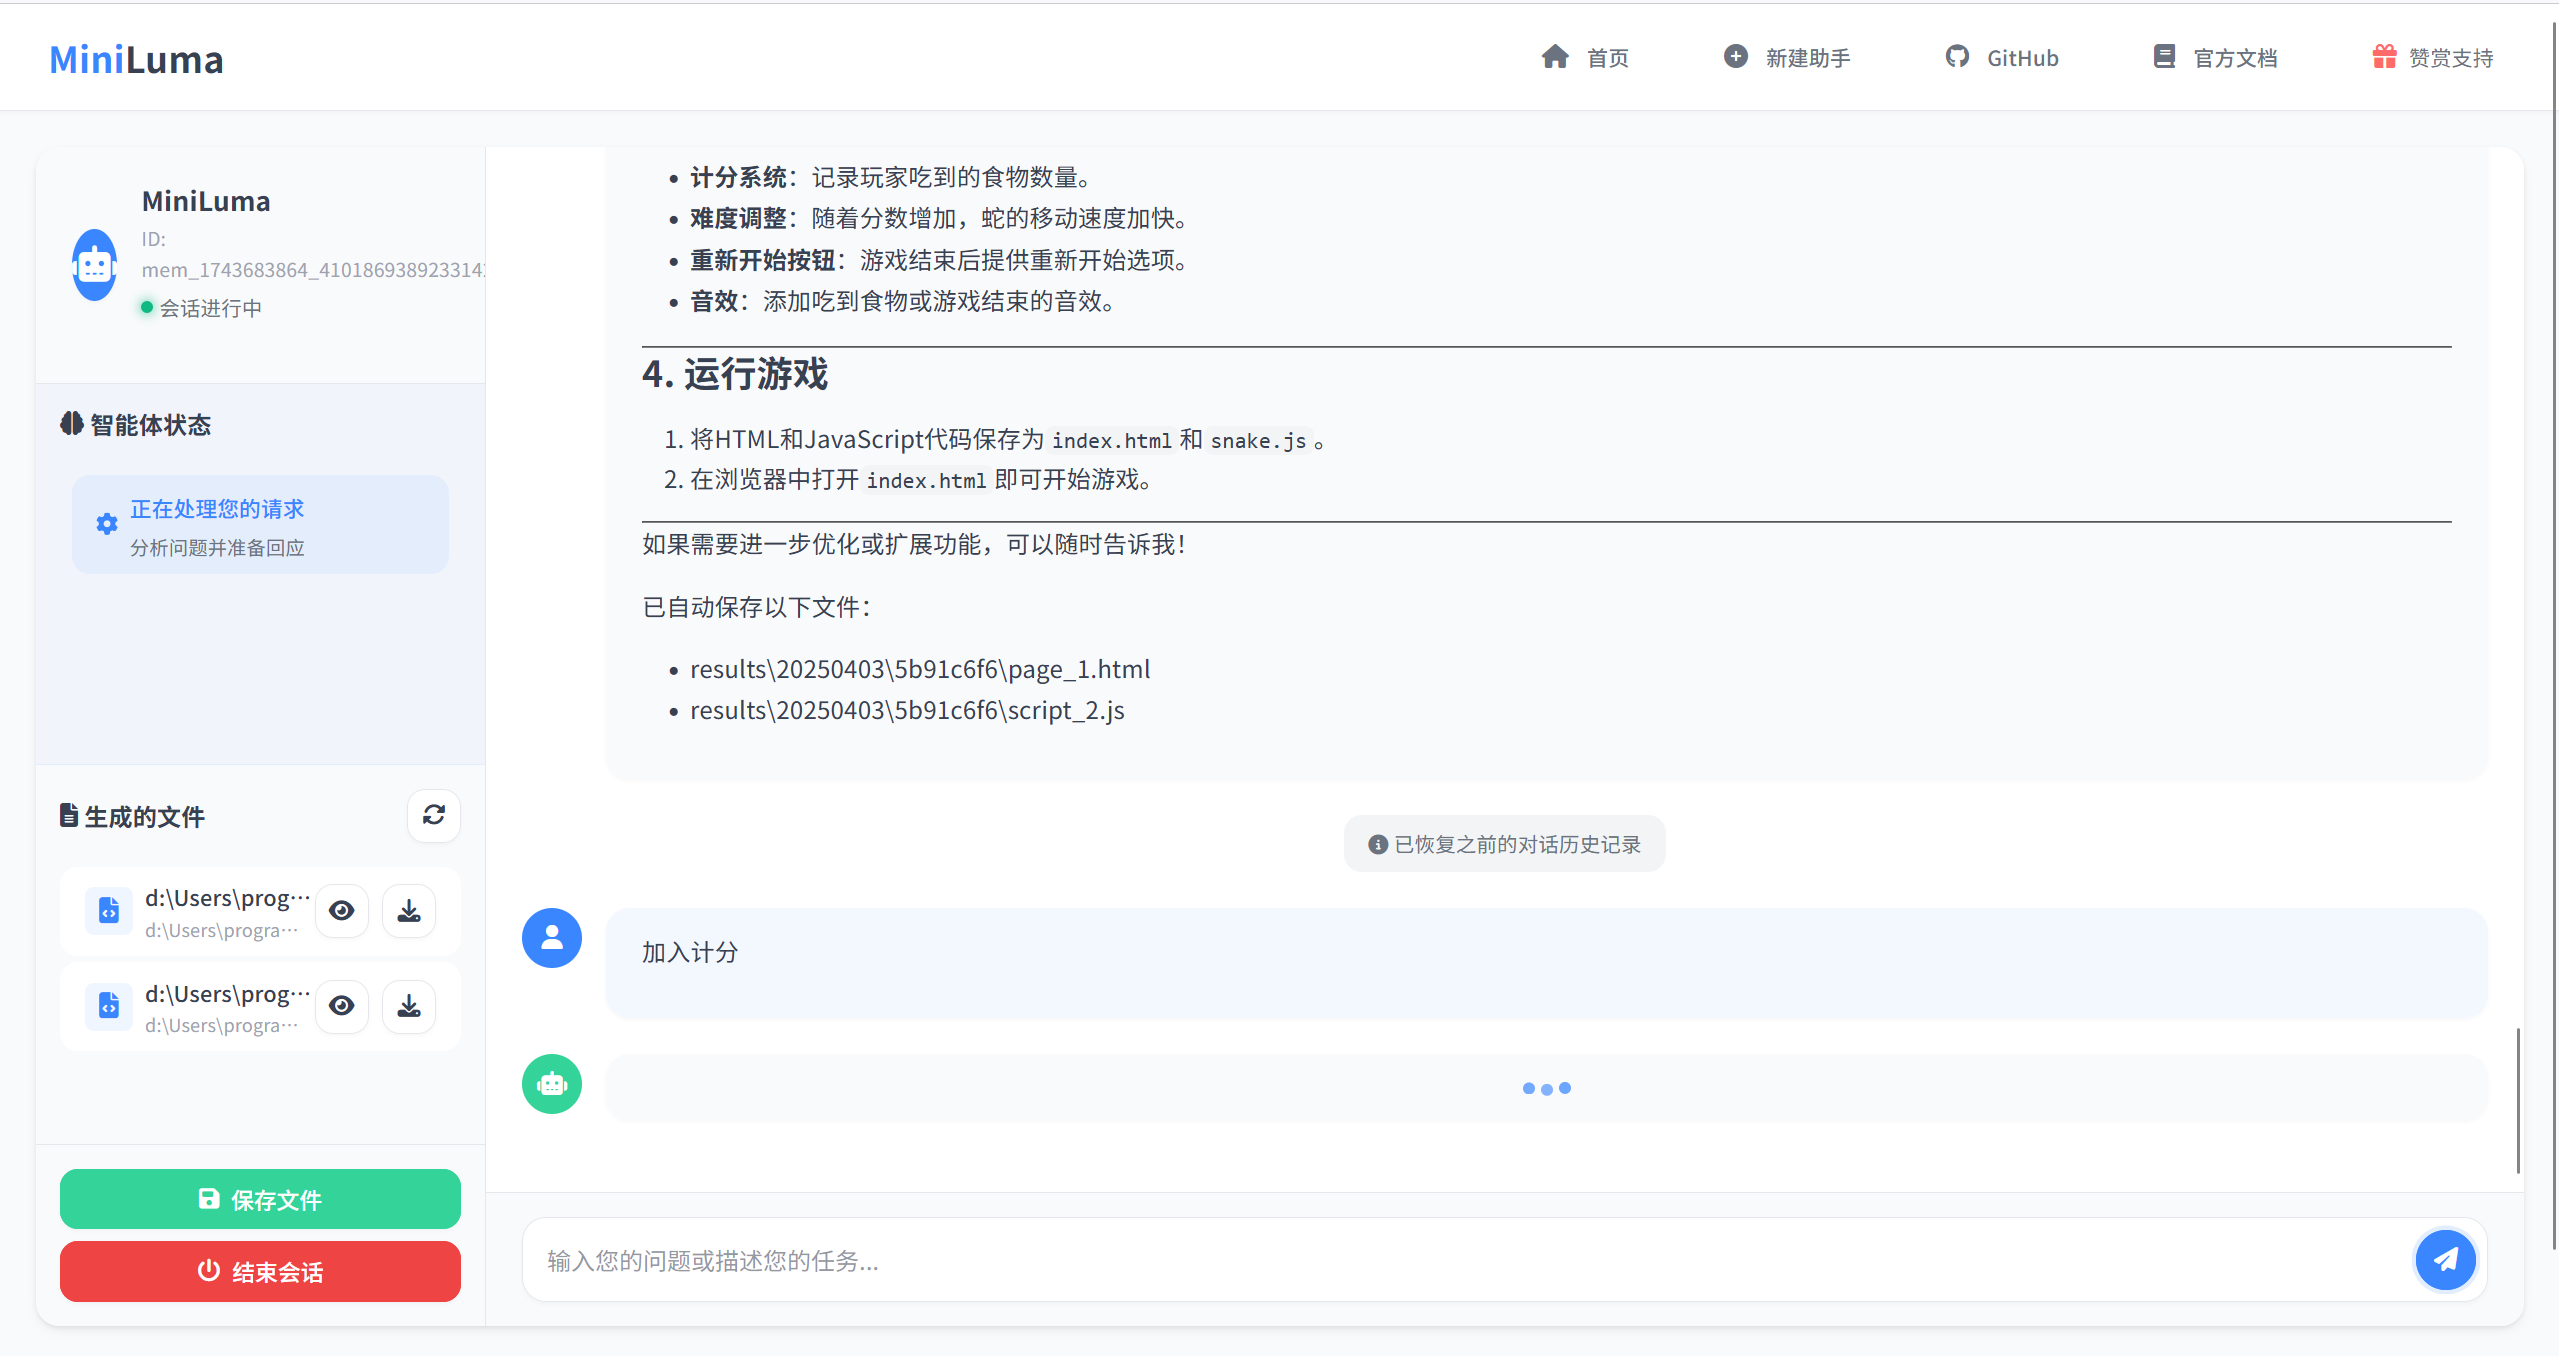Download the second generated file
The width and height of the screenshot is (2559, 1356).
409,1005
